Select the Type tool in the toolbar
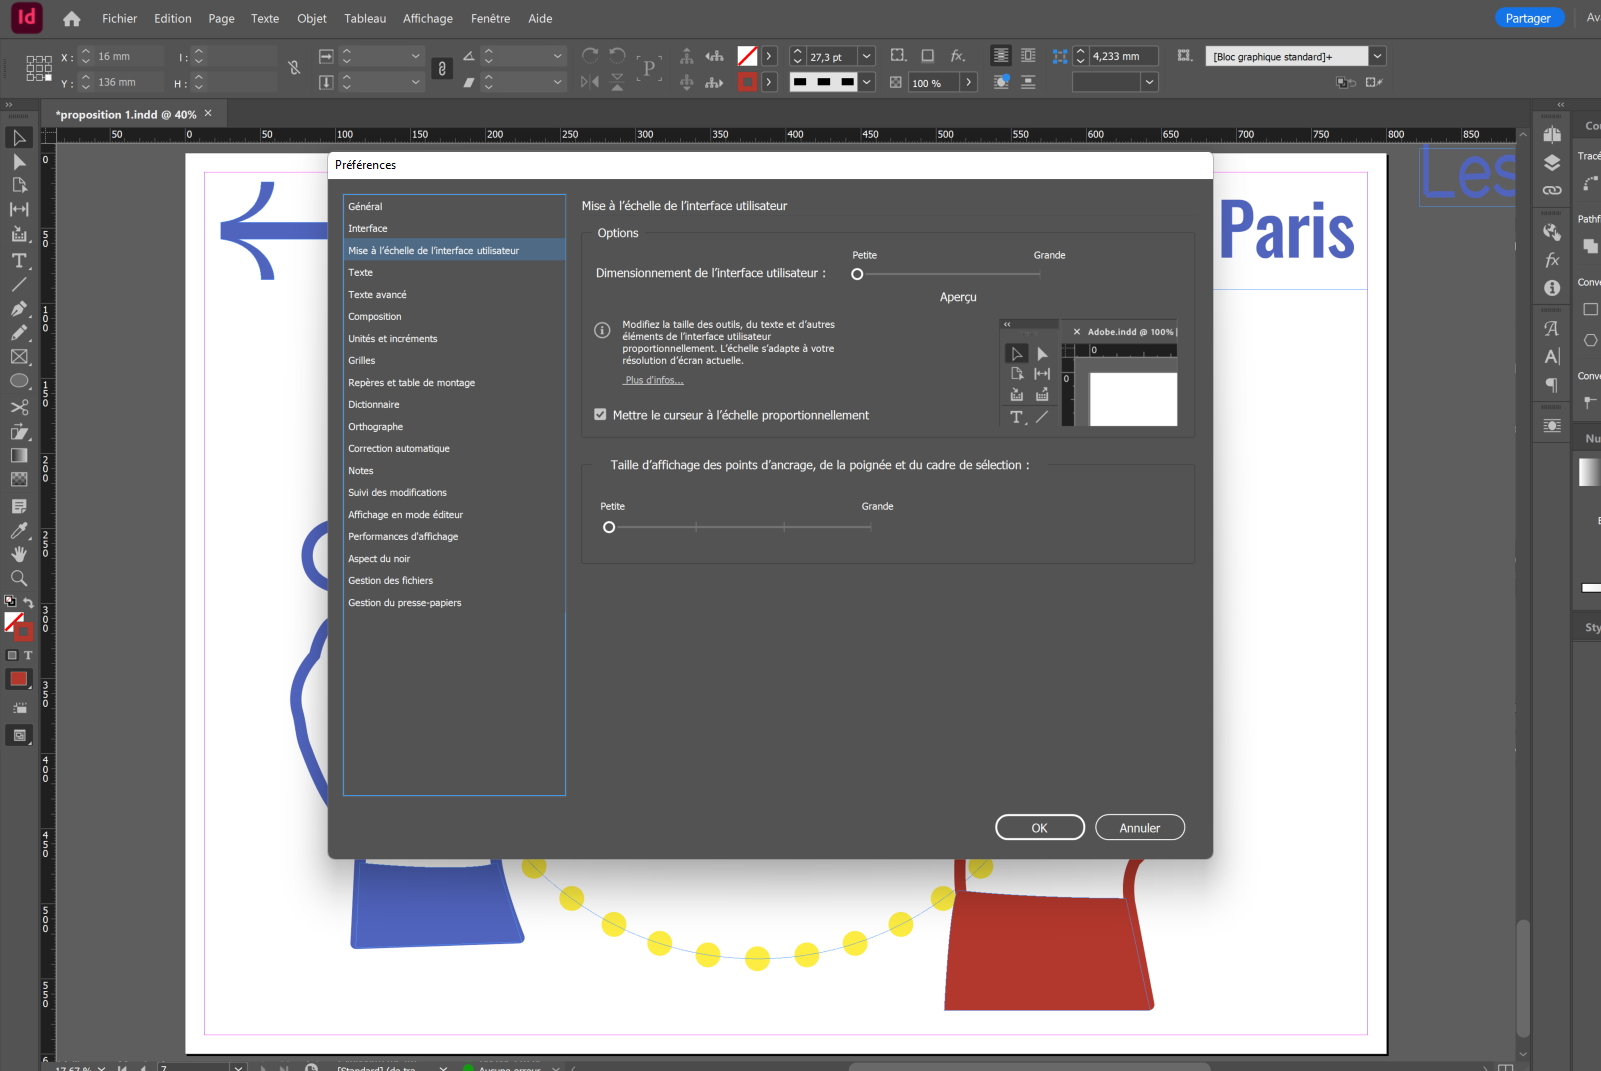 (19, 262)
